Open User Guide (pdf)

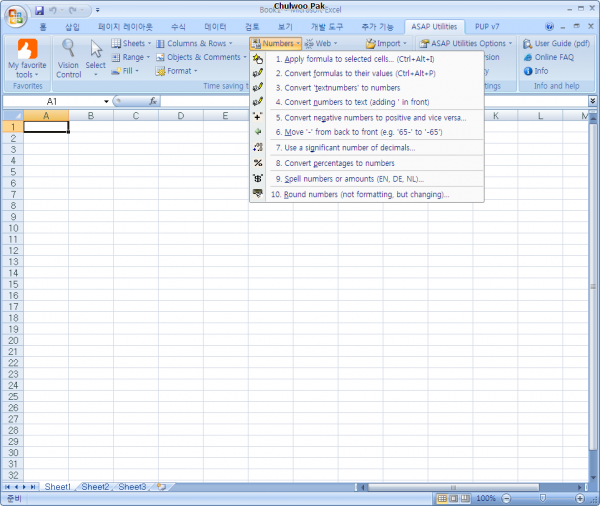[x=556, y=43]
